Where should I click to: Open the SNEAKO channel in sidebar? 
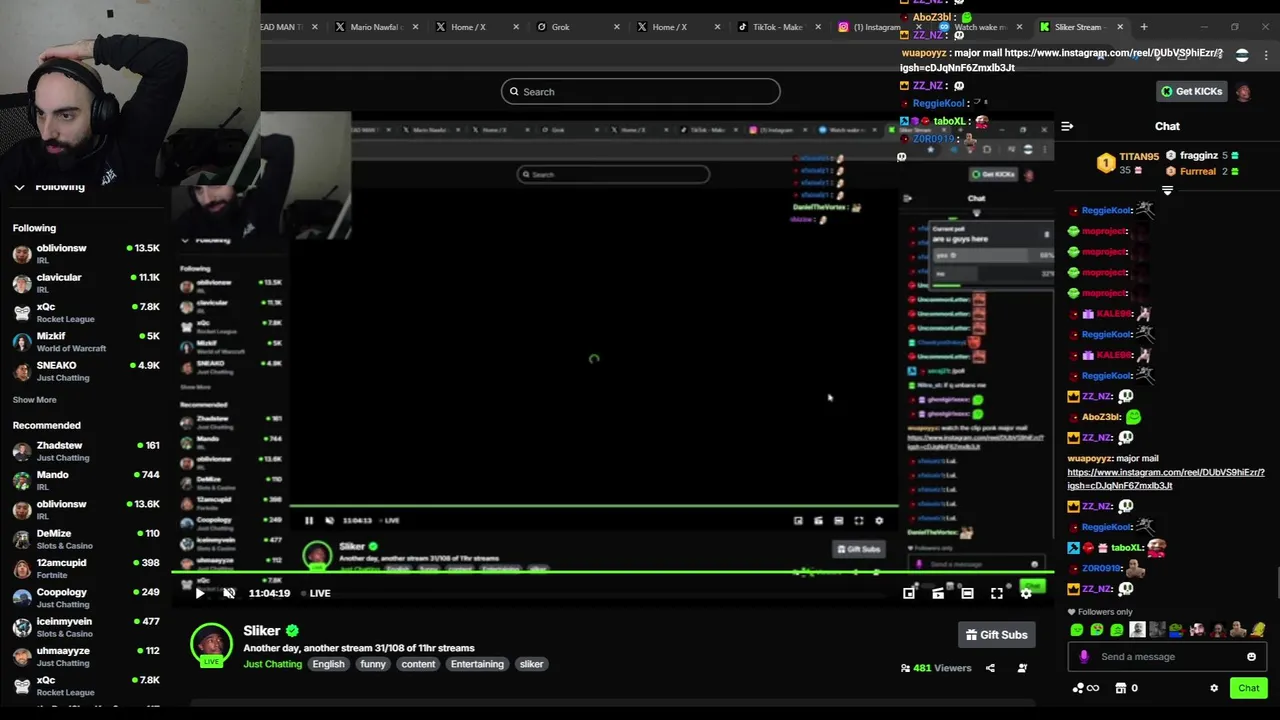pyautogui.click(x=86, y=371)
